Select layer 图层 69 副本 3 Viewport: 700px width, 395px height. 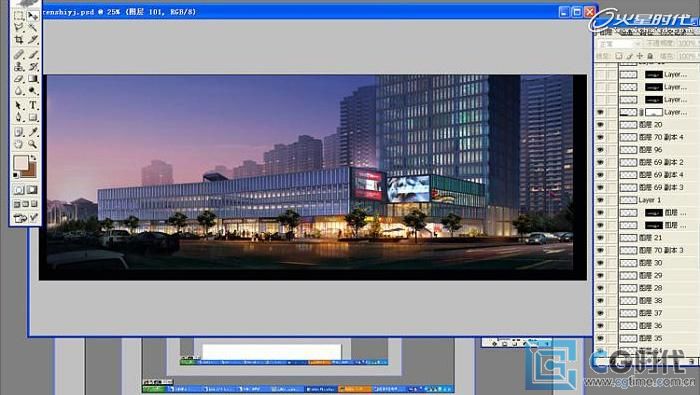click(x=658, y=187)
